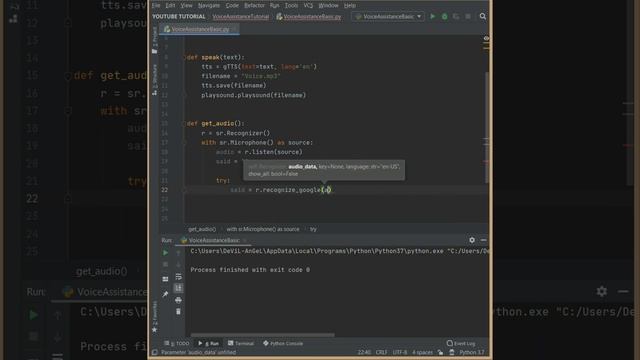Toggle scroll to end icon in Run panel

coord(178,288)
